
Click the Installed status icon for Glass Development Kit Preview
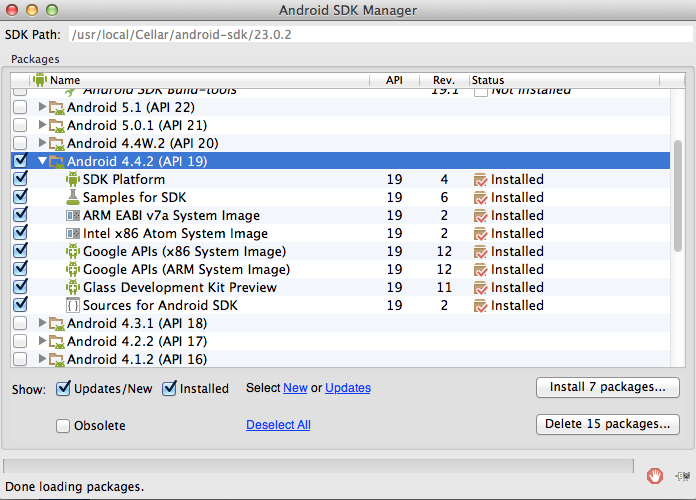coord(480,288)
